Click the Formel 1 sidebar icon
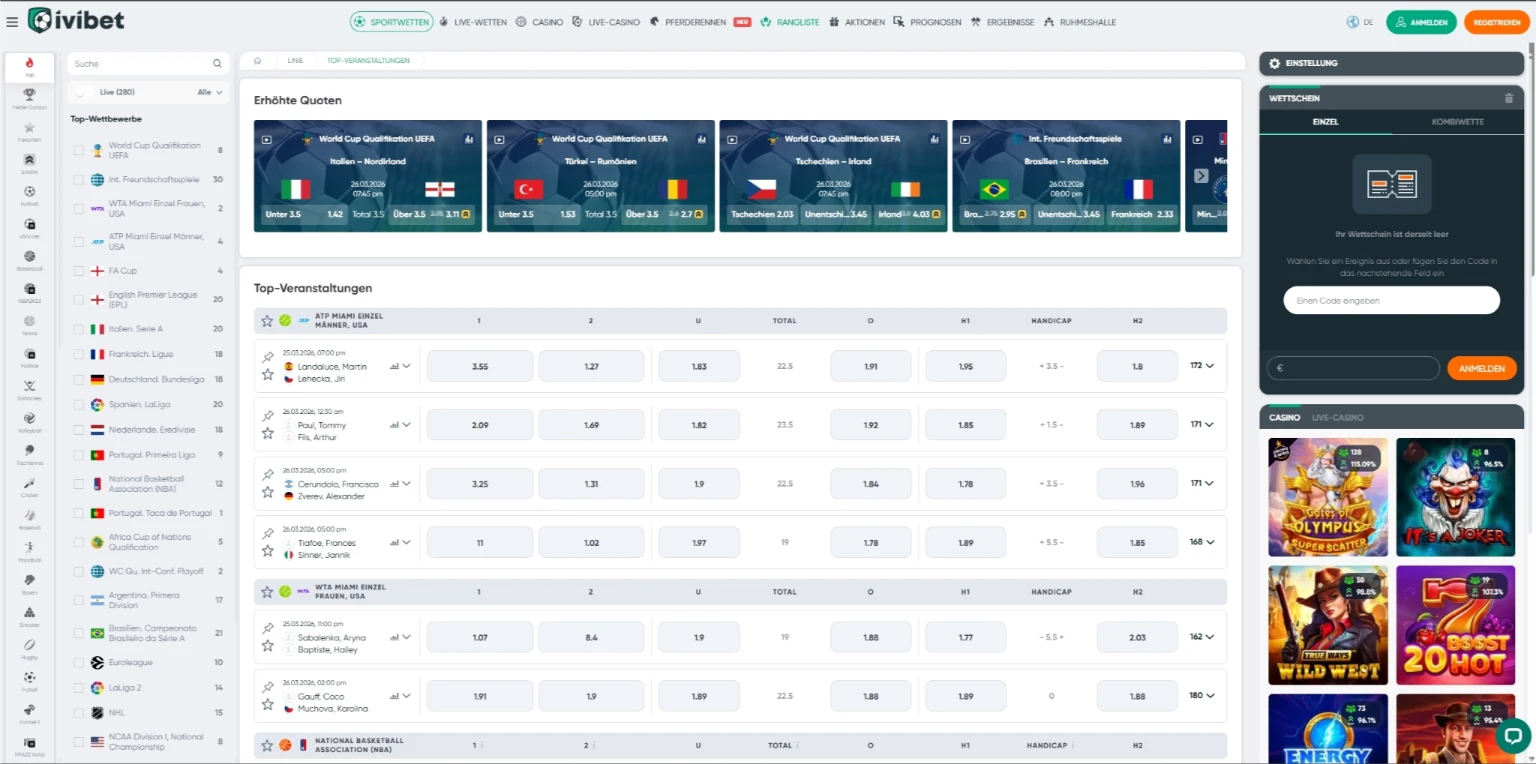 click(29, 709)
